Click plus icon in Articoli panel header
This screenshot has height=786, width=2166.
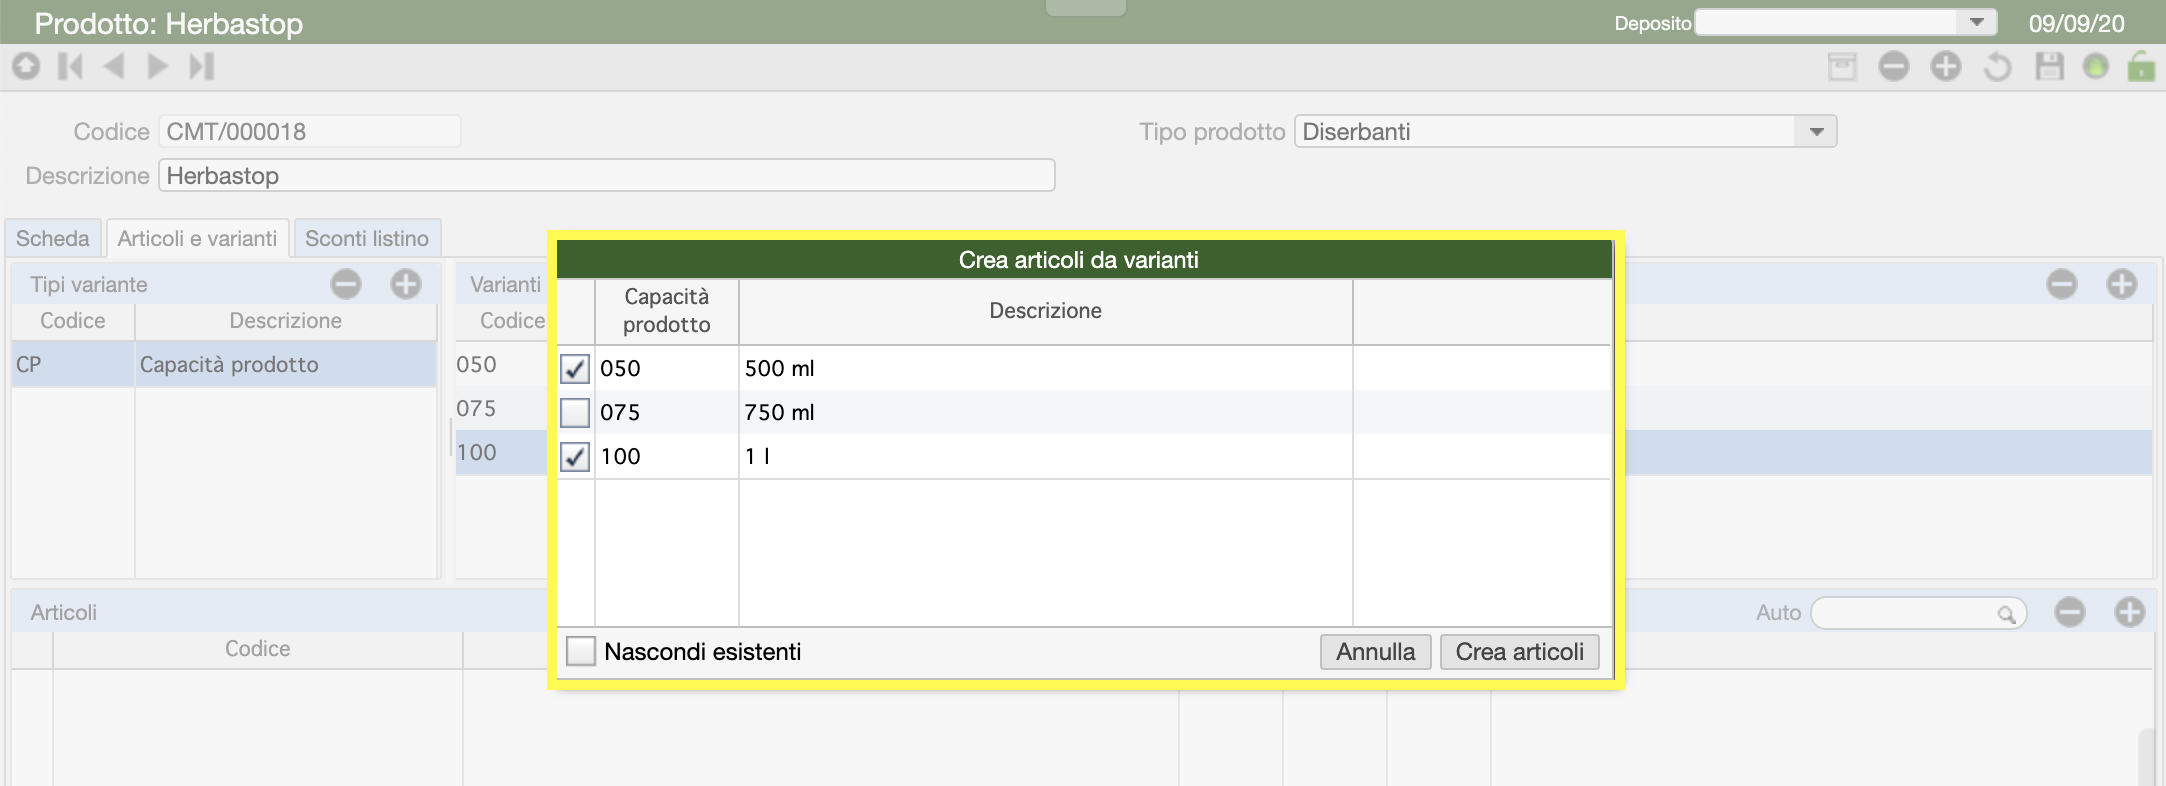2130,612
